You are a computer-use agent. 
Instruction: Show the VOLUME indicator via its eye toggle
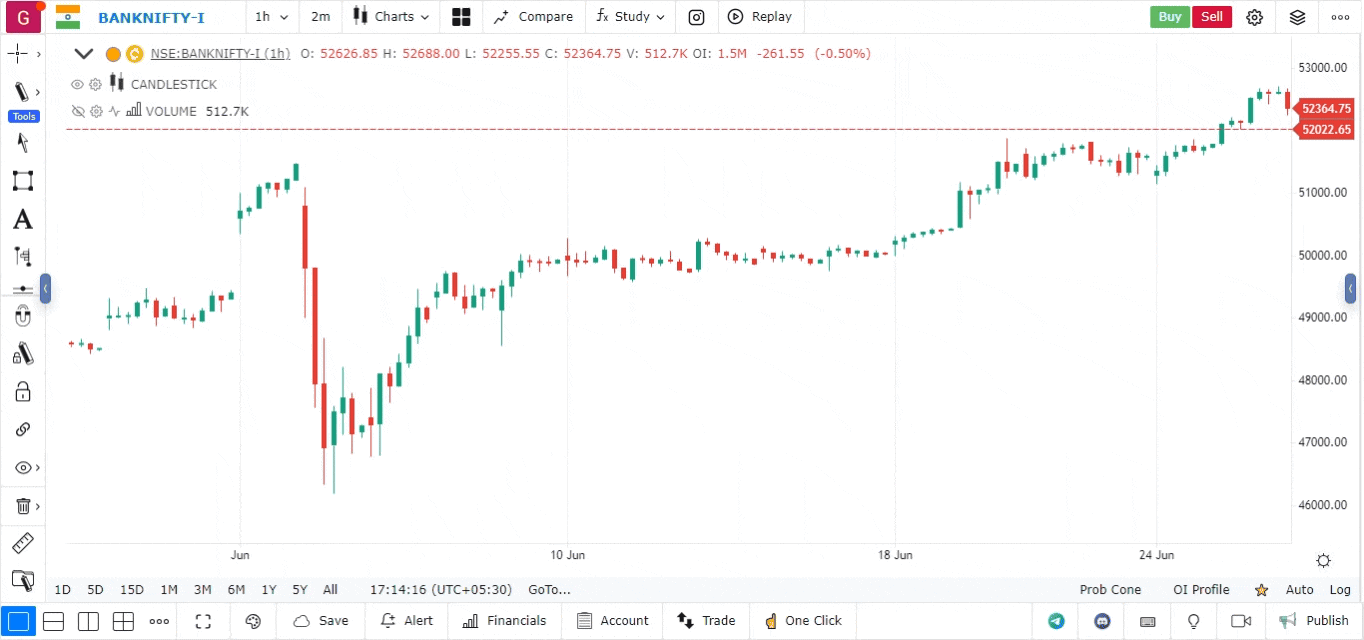point(78,111)
